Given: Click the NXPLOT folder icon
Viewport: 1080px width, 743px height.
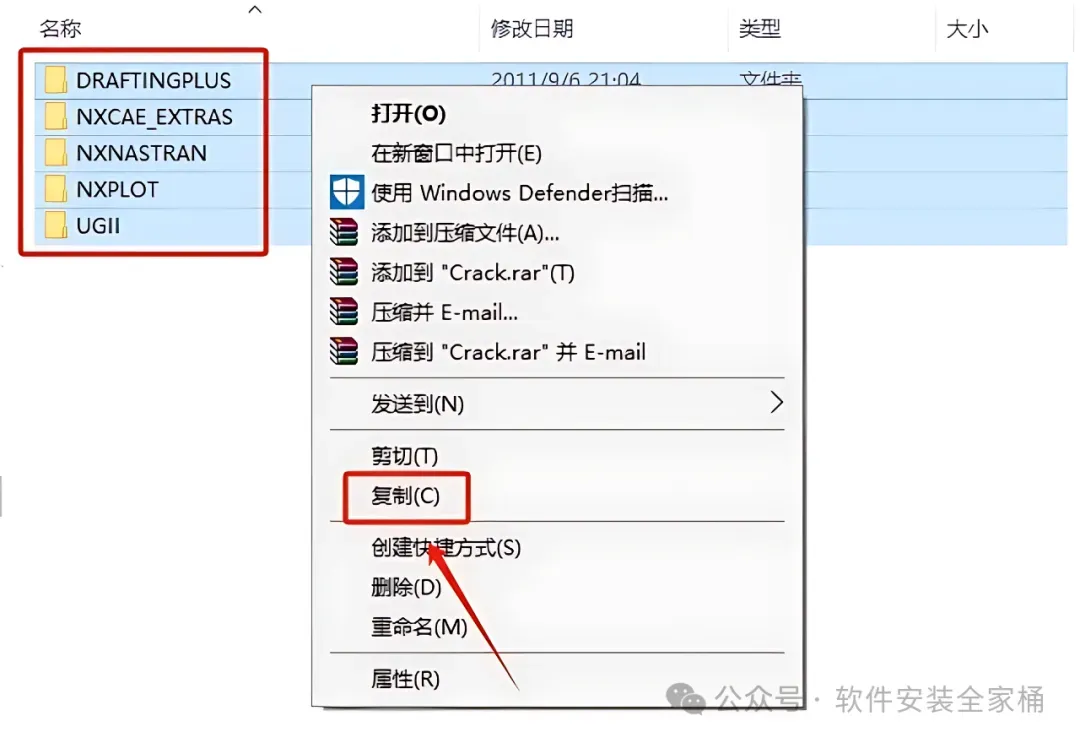Looking at the screenshot, I should coord(56,189).
